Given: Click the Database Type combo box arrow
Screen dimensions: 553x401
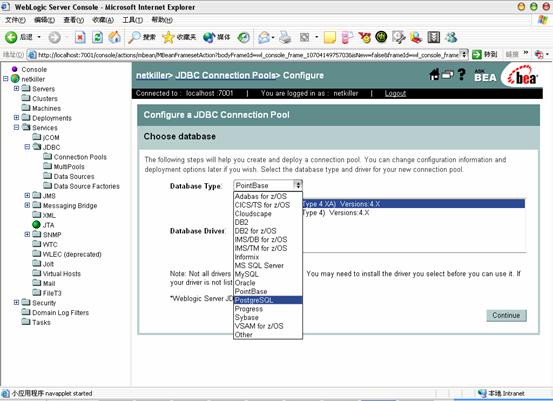Looking at the screenshot, I should coord(298,185).
